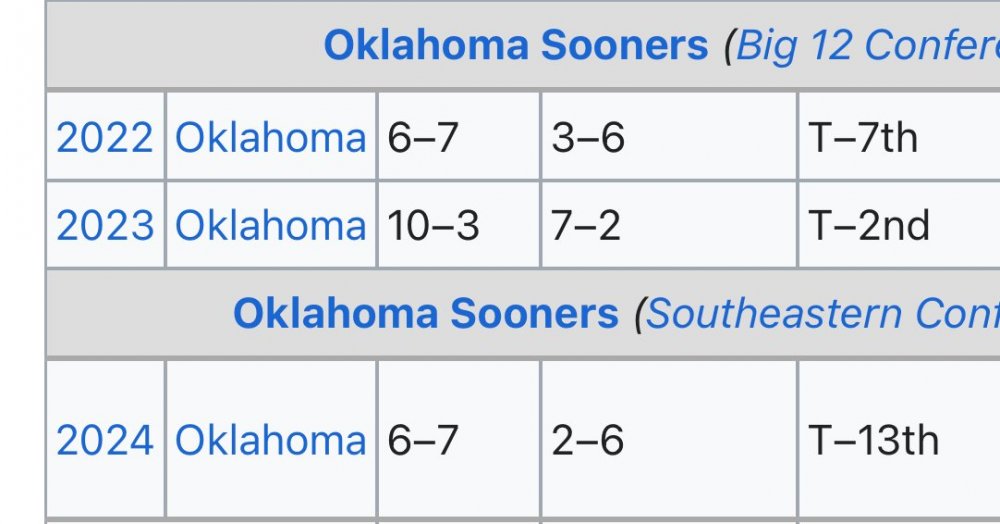
Task: Open the Oklahoma Sooners link in Big 12 header
Action: 515,45
